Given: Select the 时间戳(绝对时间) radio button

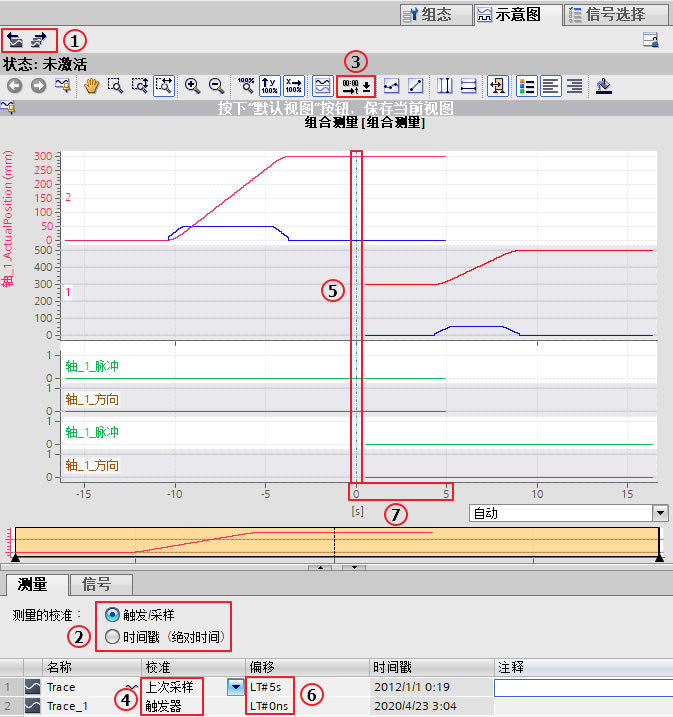Looking at the screenshot, I should (x=112, y=637).
